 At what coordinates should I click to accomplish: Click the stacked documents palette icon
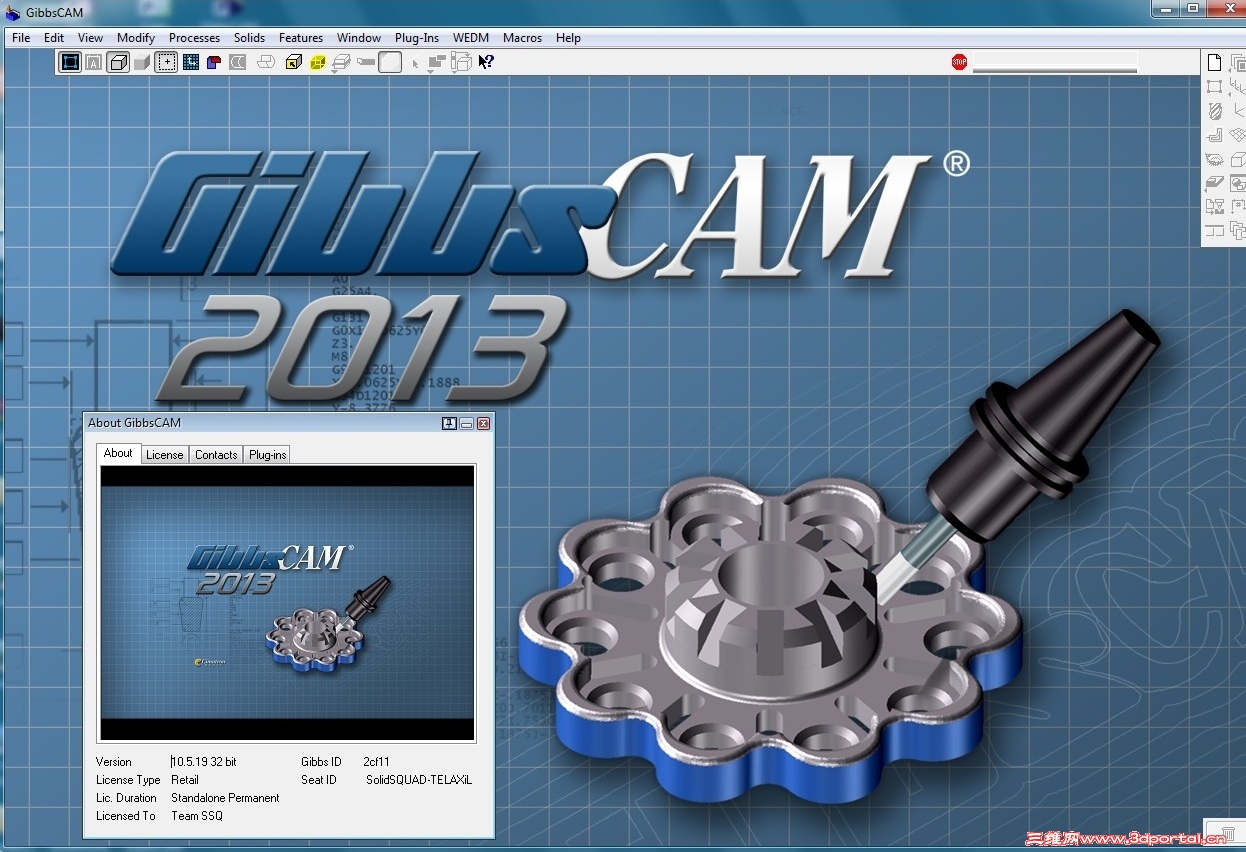point(1239,230)
